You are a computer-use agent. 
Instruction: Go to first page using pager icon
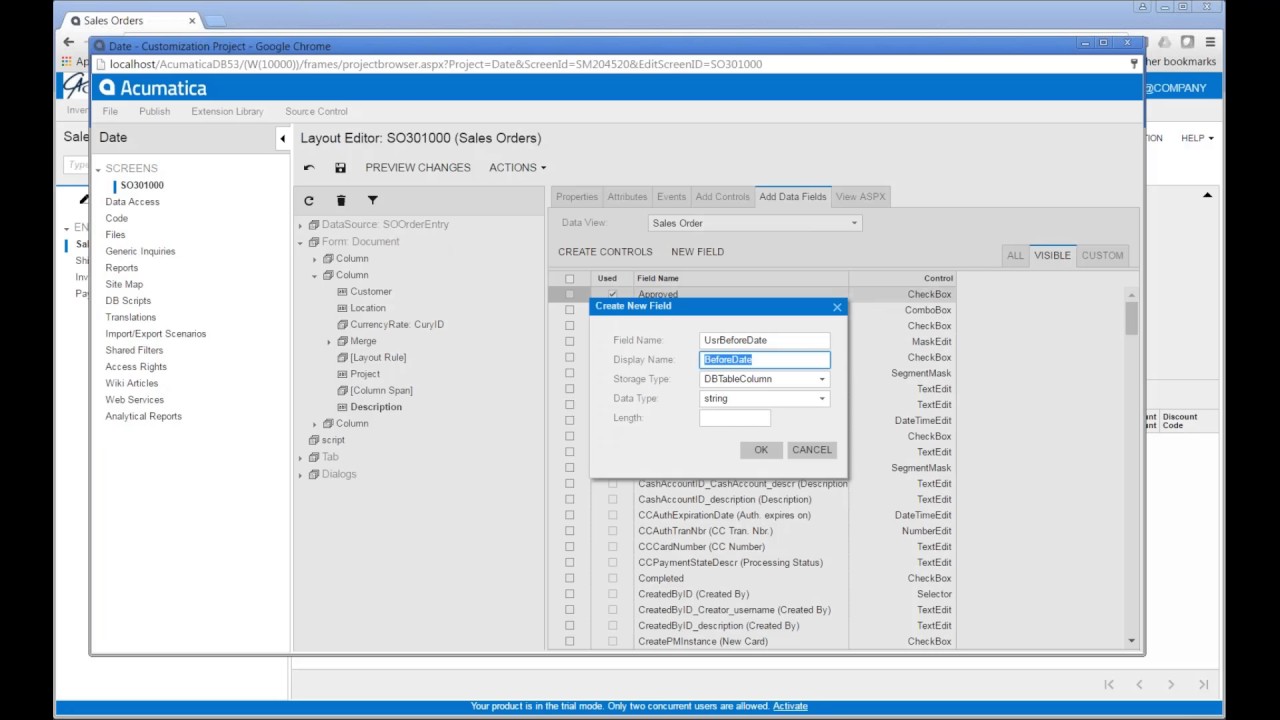[x=1109, y=684]
